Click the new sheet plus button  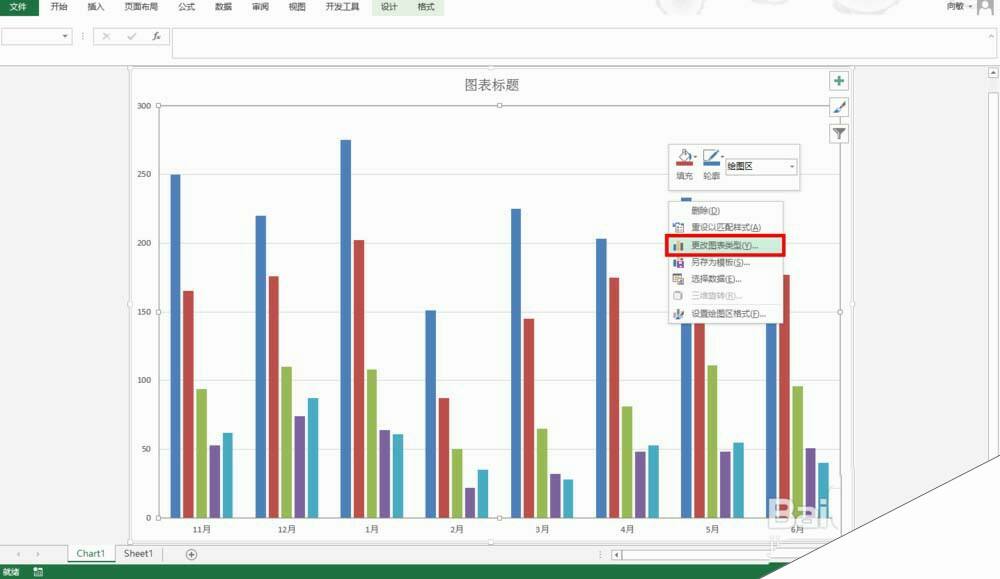pyautogui.click(x=189, y=553)
